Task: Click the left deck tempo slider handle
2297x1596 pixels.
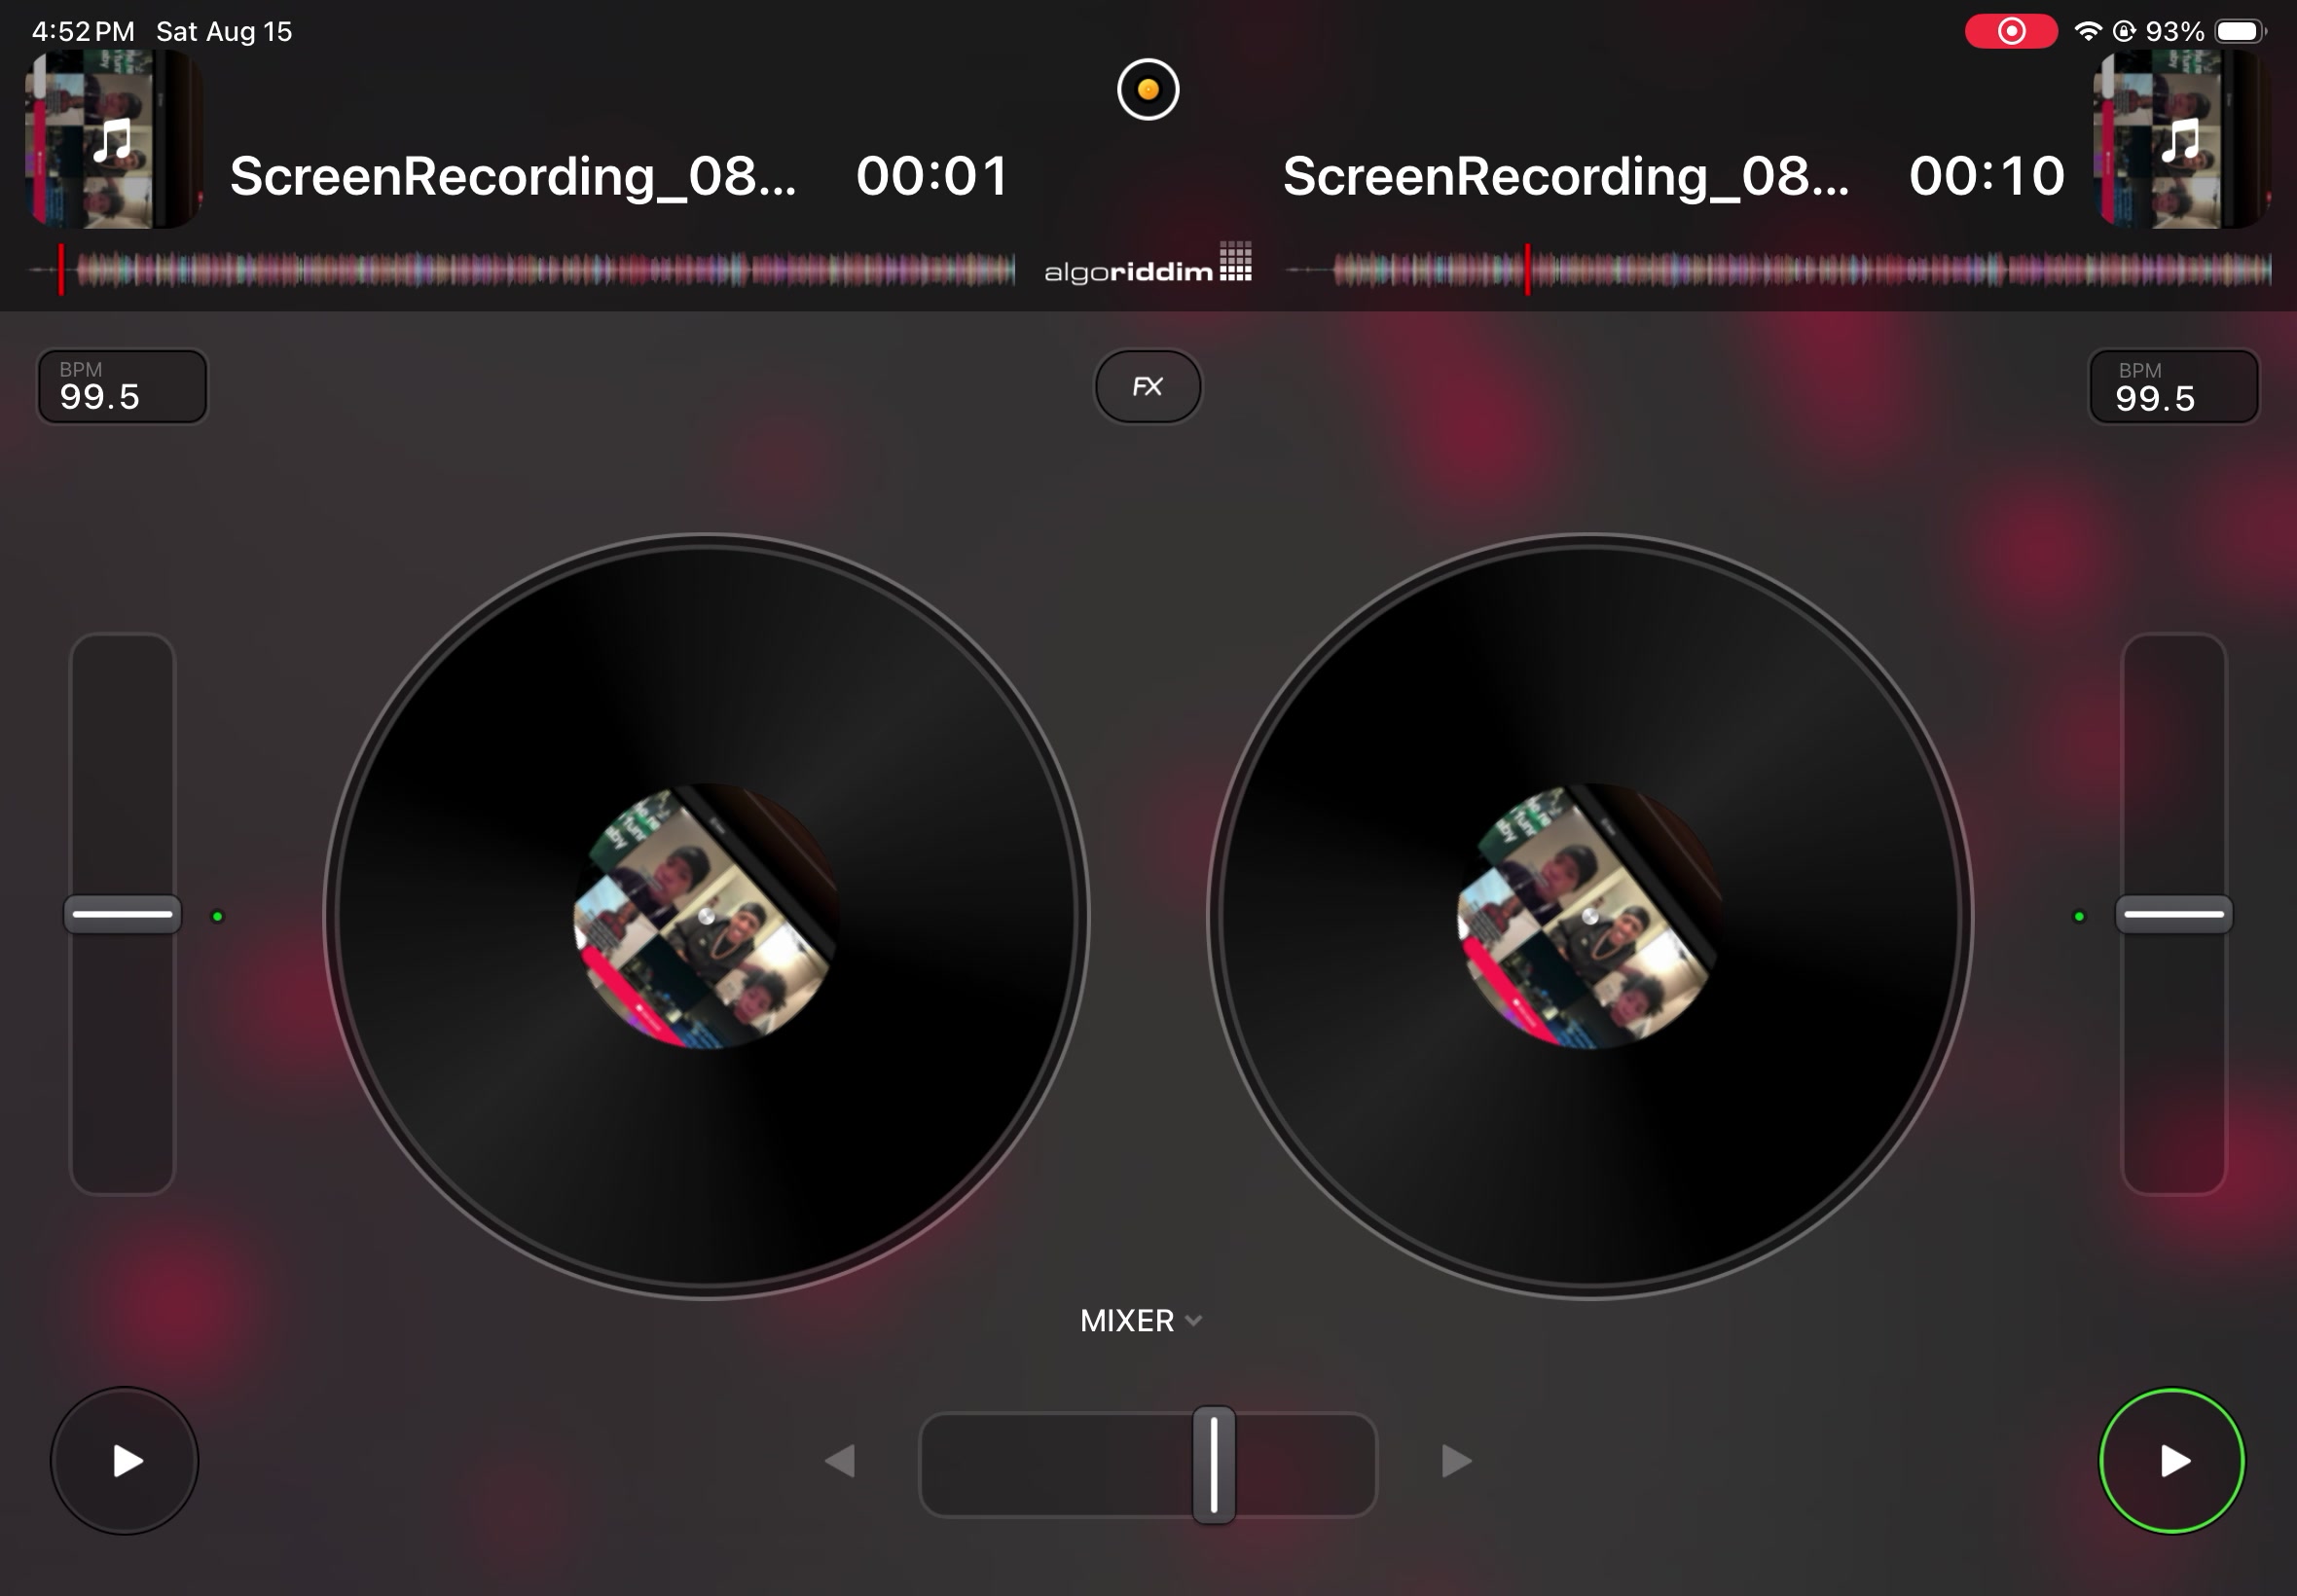Action: [x=122, y=914]
